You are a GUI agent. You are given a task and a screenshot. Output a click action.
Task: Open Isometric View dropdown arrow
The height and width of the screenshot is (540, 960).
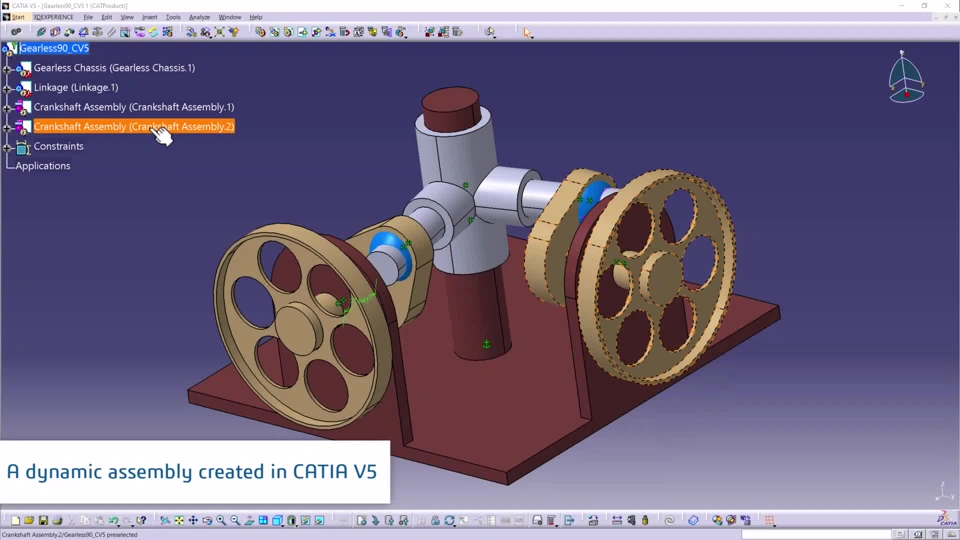click(283, 524)
